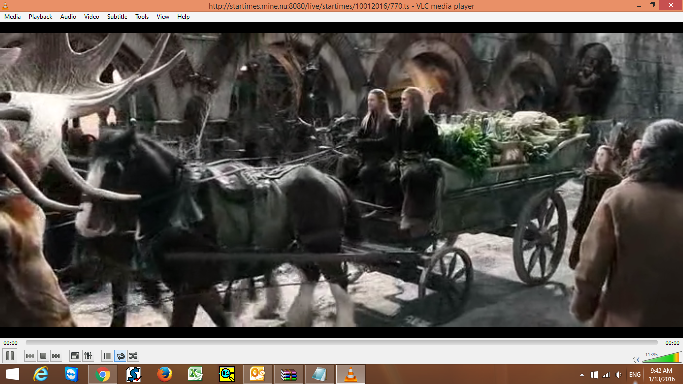Set volume using the green volume slider

click(x=661, y=357)
